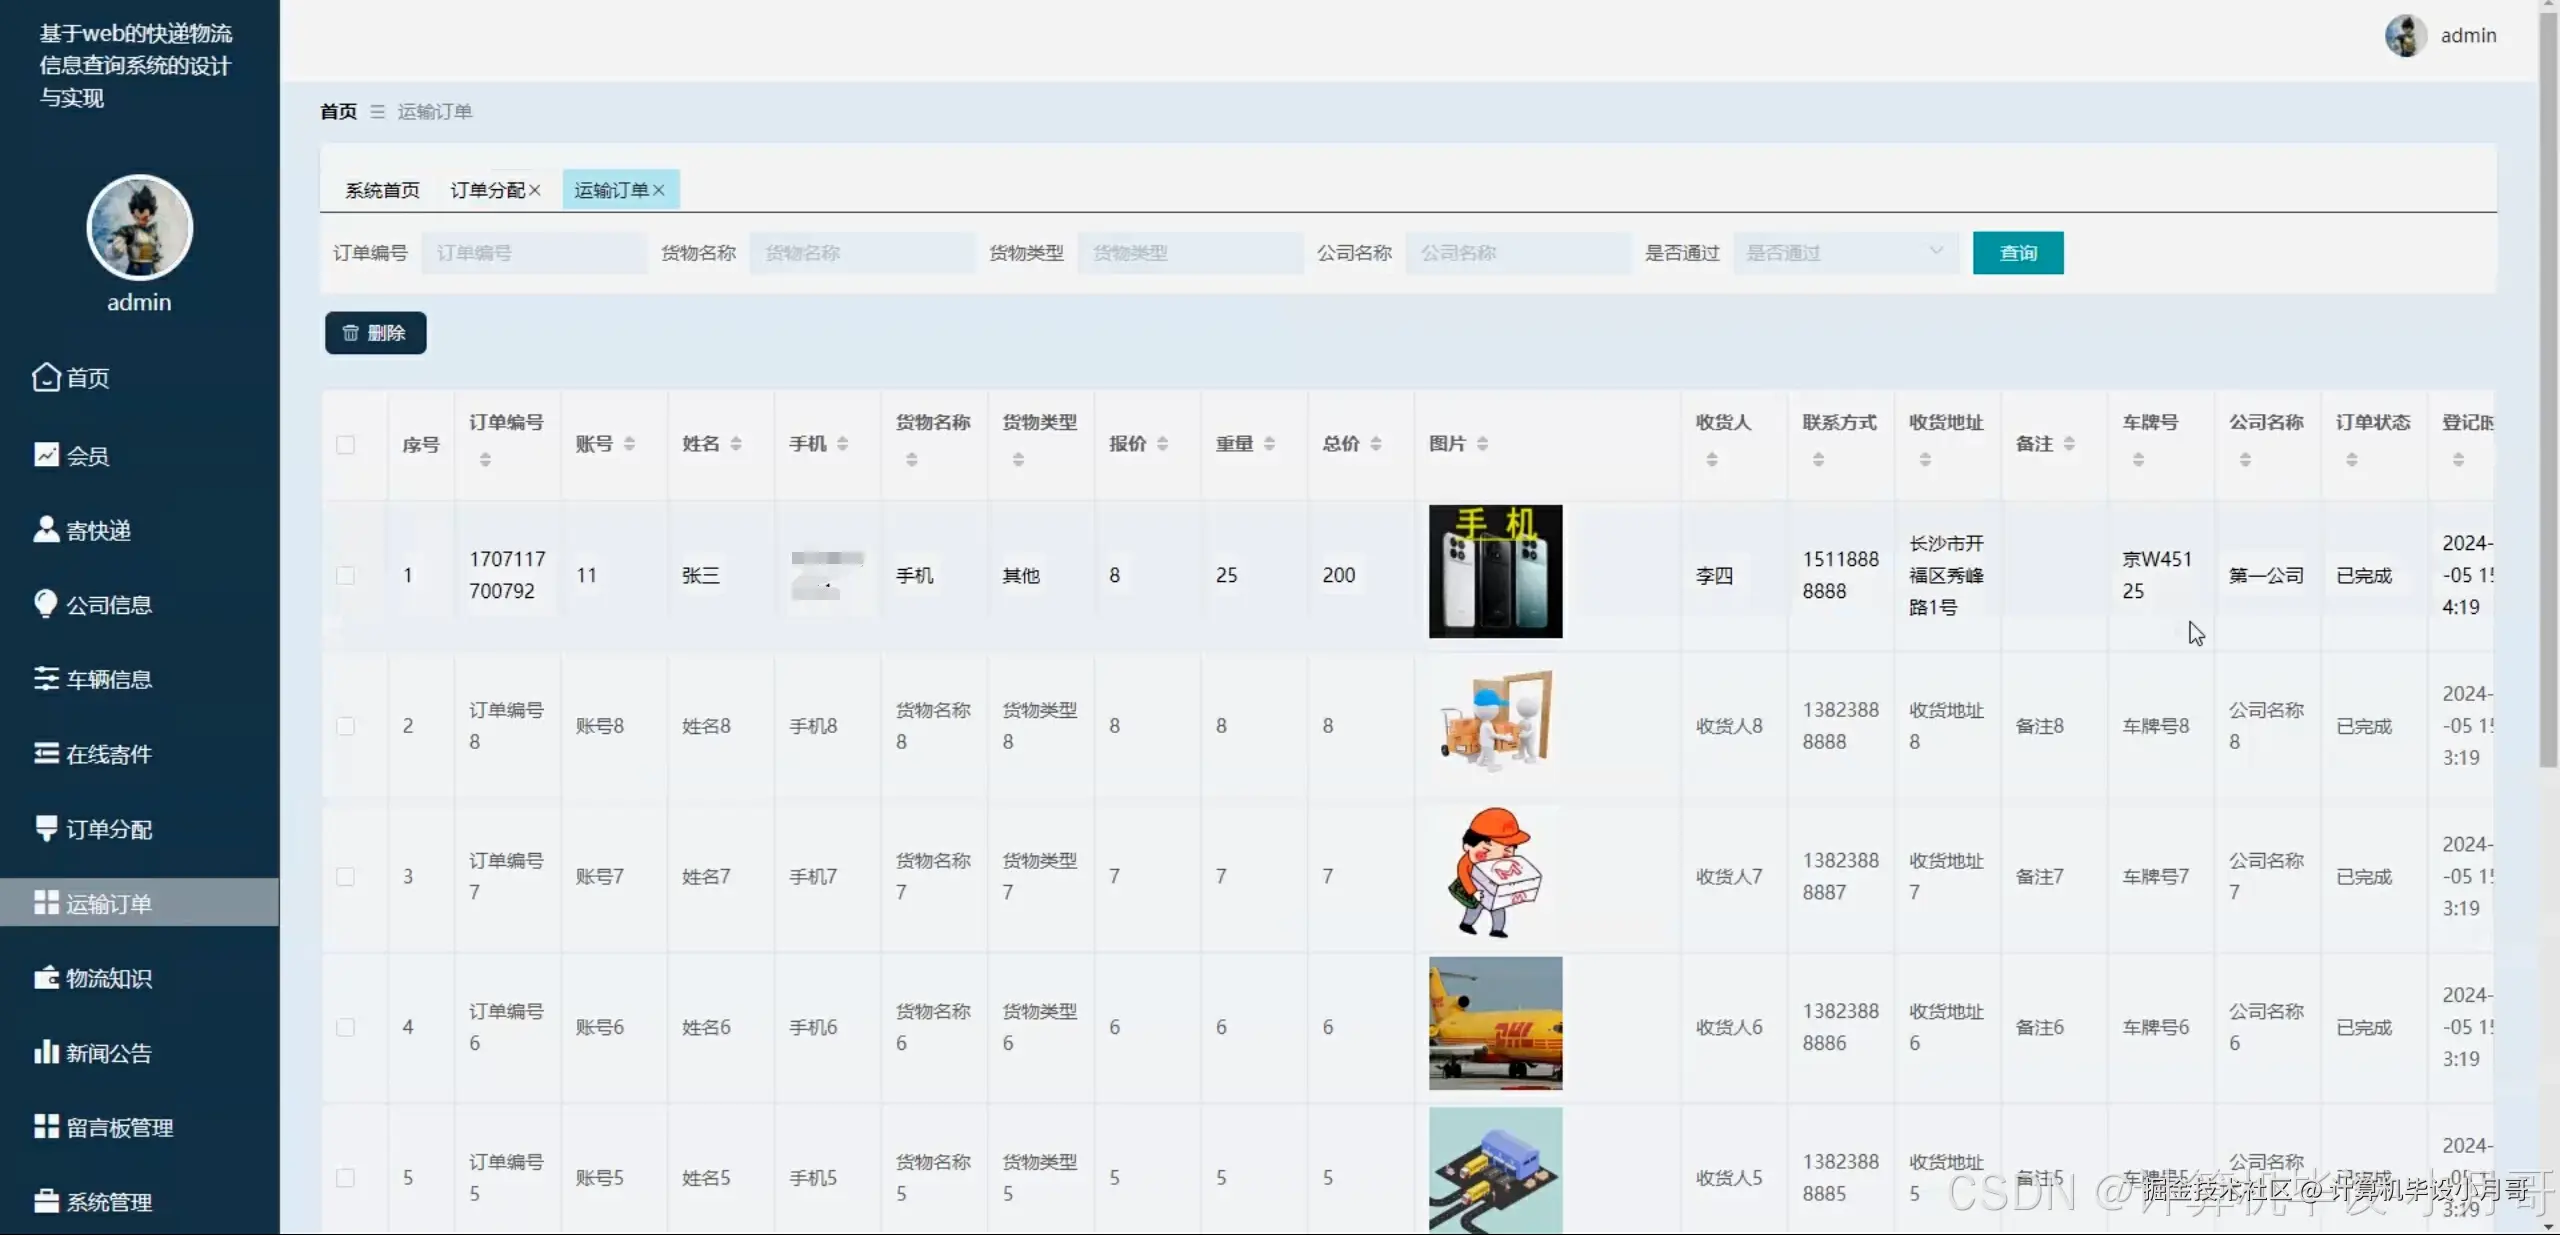Check the row 1 checkbox for 张三
Image resolution: width=2560 pixels, height=1235 pixels.
coord(346,575)
